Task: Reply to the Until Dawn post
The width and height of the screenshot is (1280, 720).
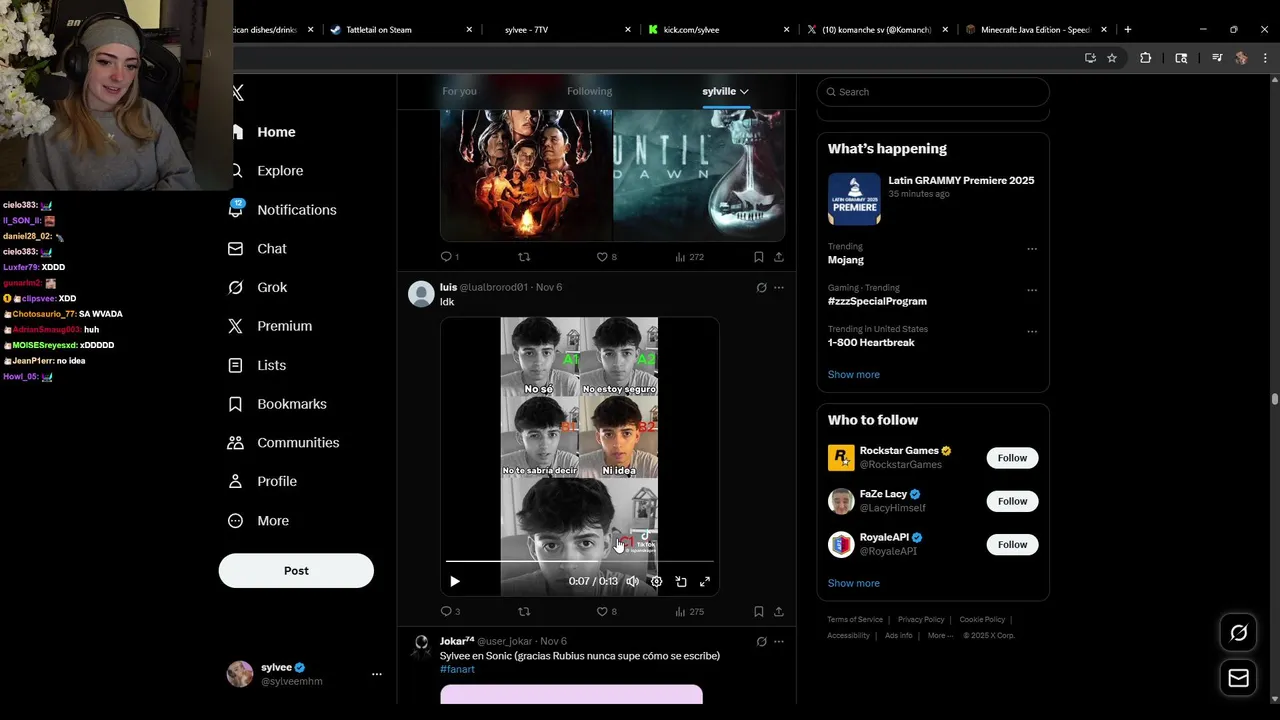Action: [450, 257]
